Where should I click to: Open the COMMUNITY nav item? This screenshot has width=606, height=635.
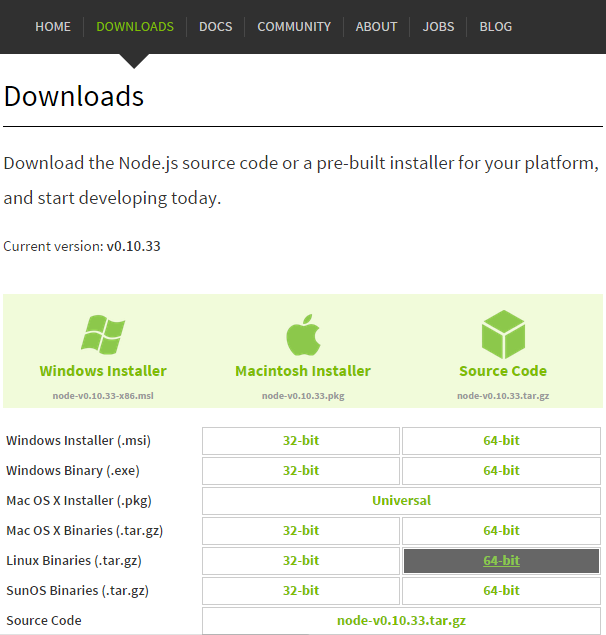click(x=294, y=27)
